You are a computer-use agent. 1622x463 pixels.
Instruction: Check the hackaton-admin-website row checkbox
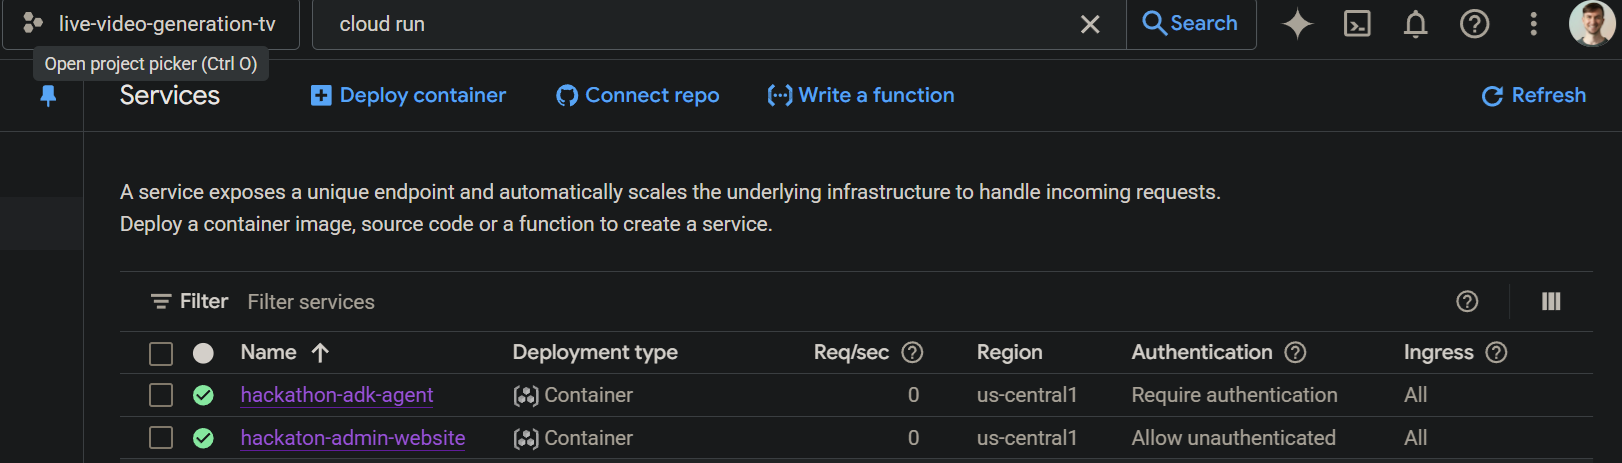(161, 438)
